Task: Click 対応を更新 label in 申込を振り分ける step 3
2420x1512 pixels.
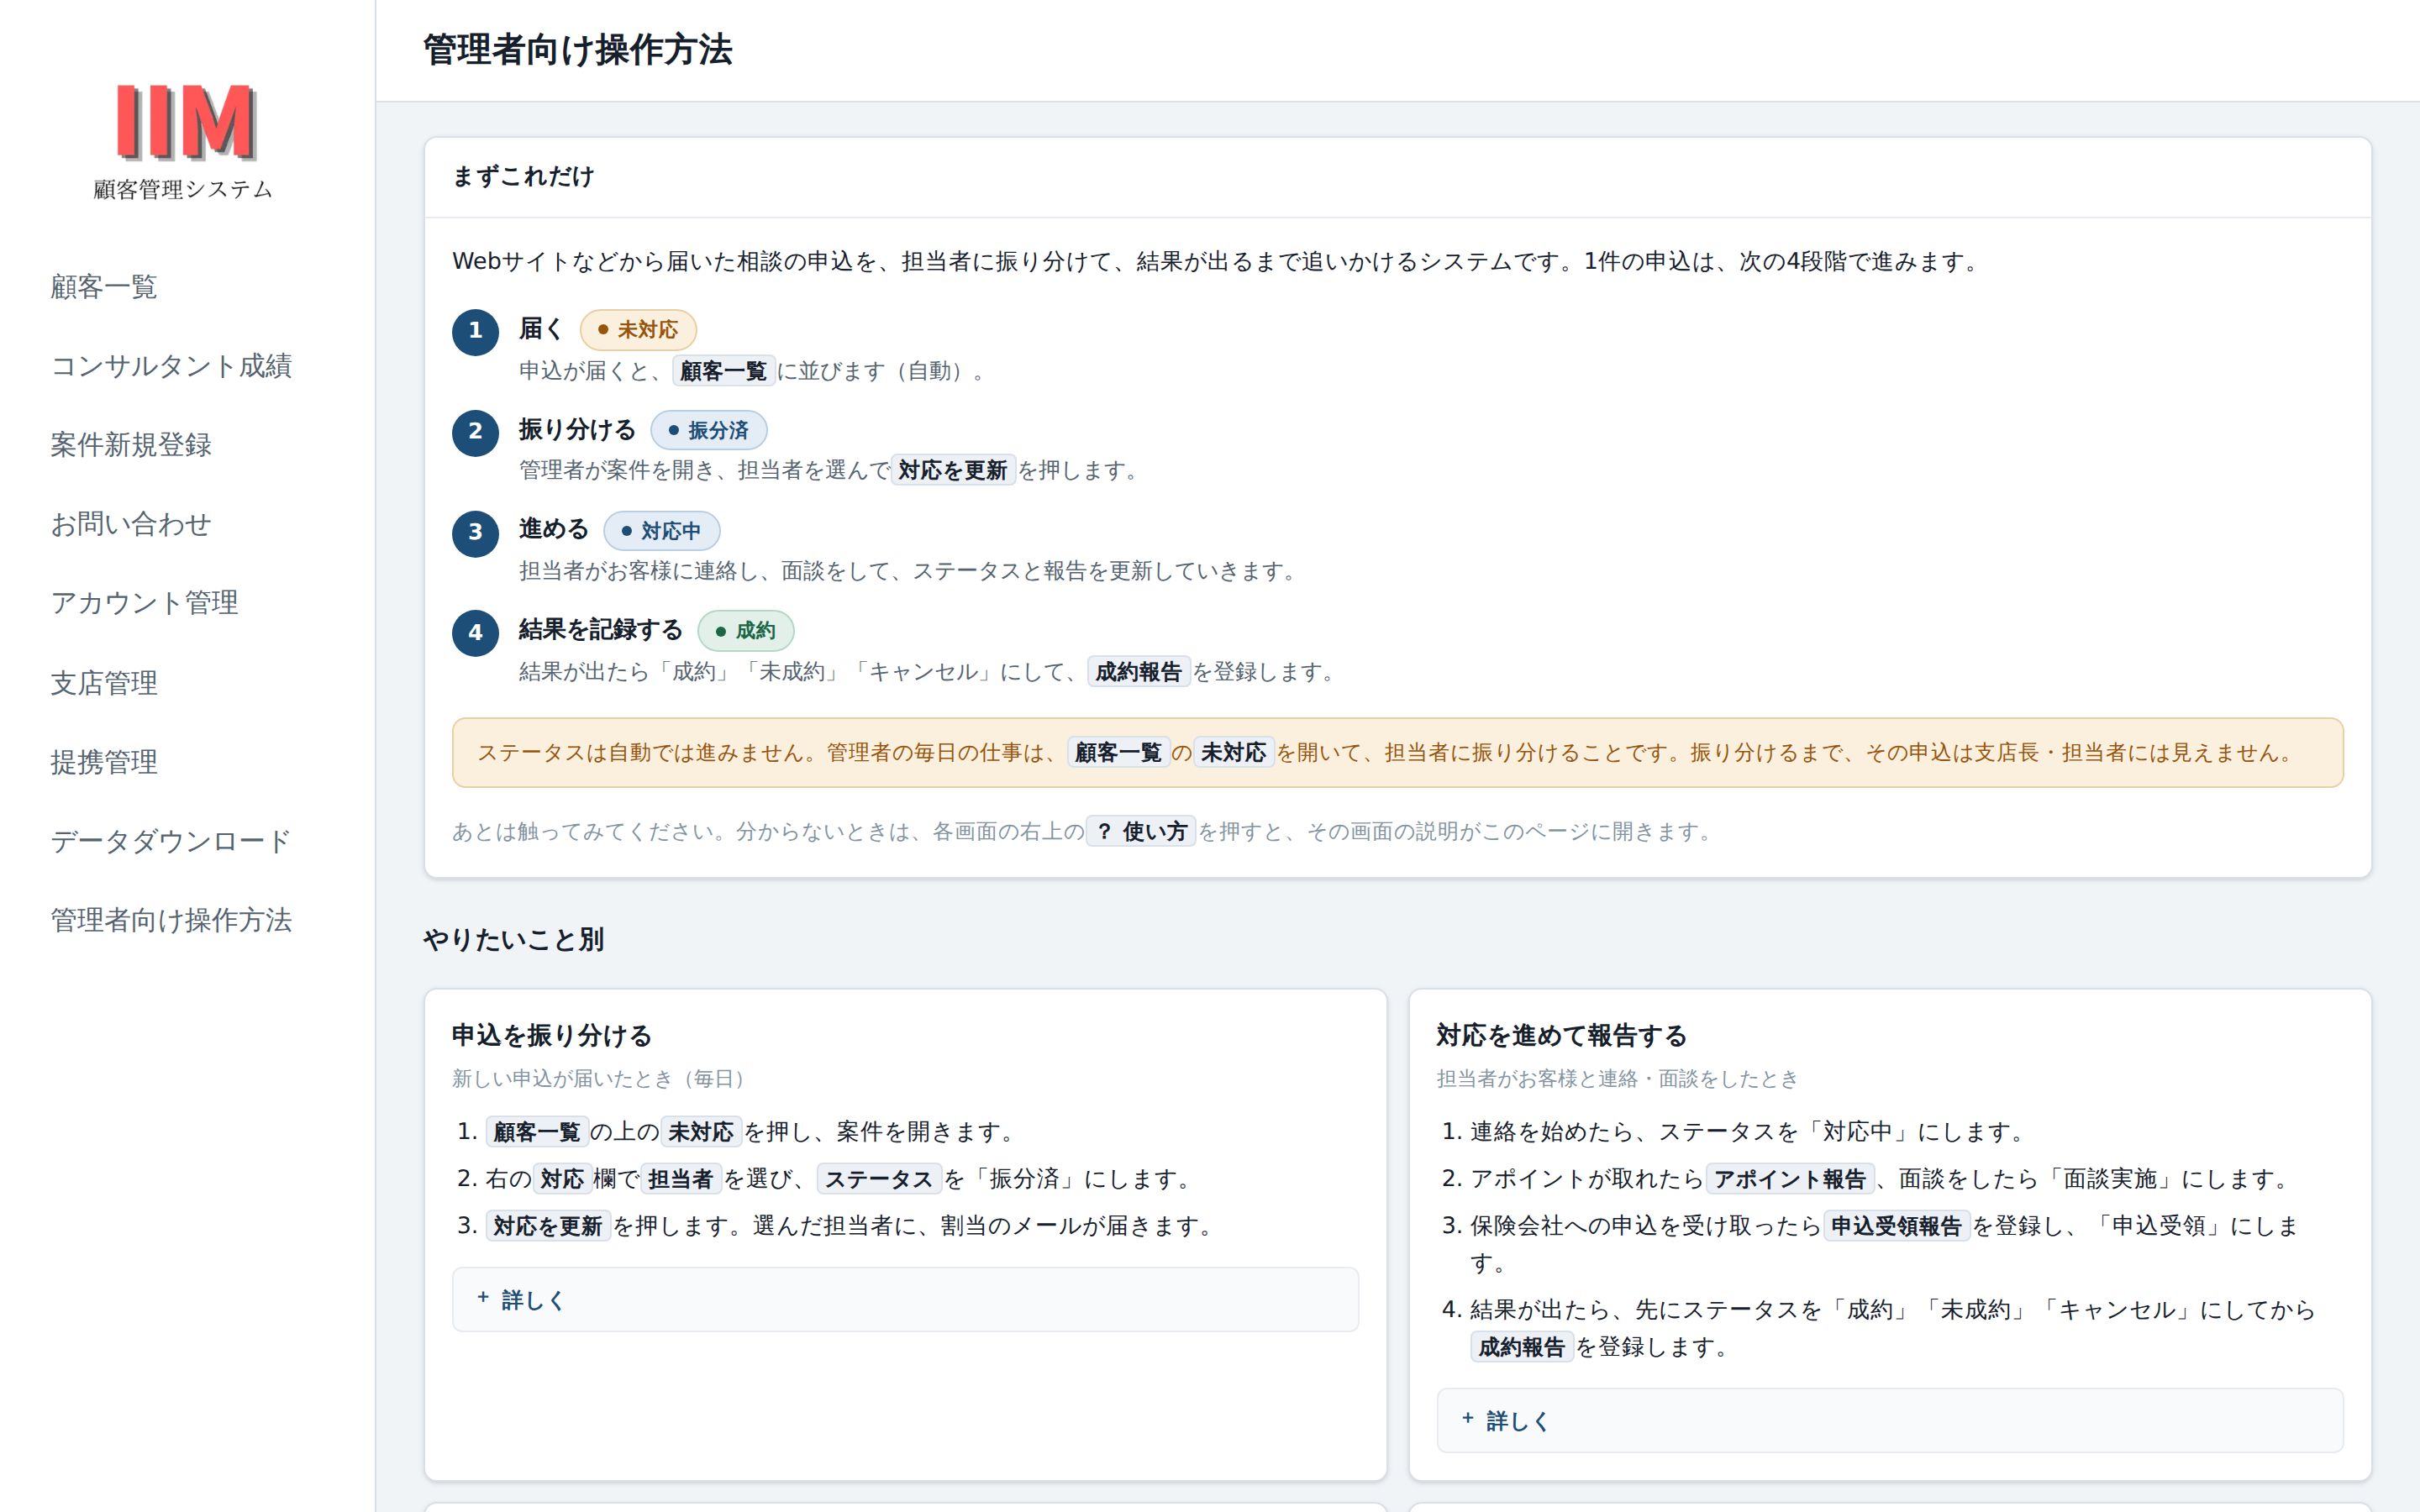Action: [548, 1226]
